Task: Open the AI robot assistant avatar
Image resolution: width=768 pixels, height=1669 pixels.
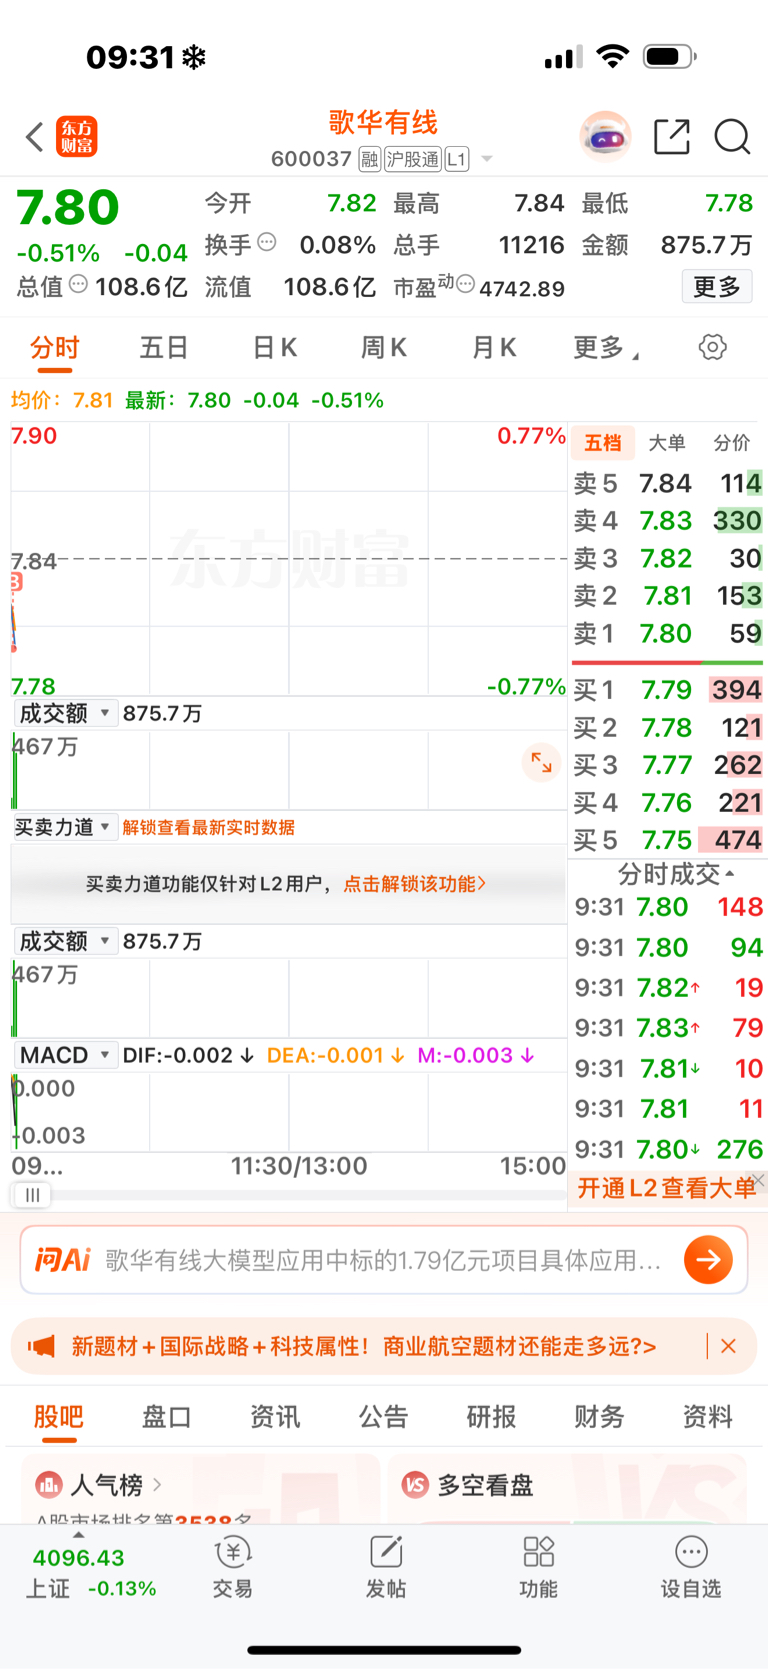Action: click(x=605, y=137)
